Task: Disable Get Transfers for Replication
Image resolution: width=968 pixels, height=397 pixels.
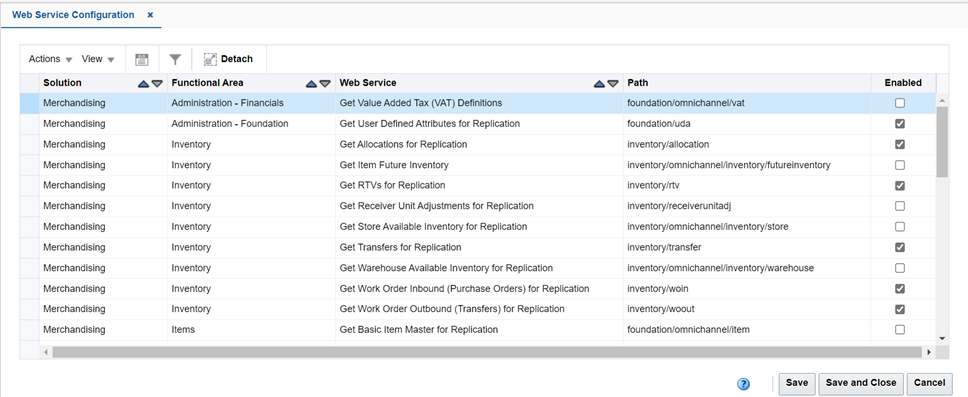Action: [900, 247]
